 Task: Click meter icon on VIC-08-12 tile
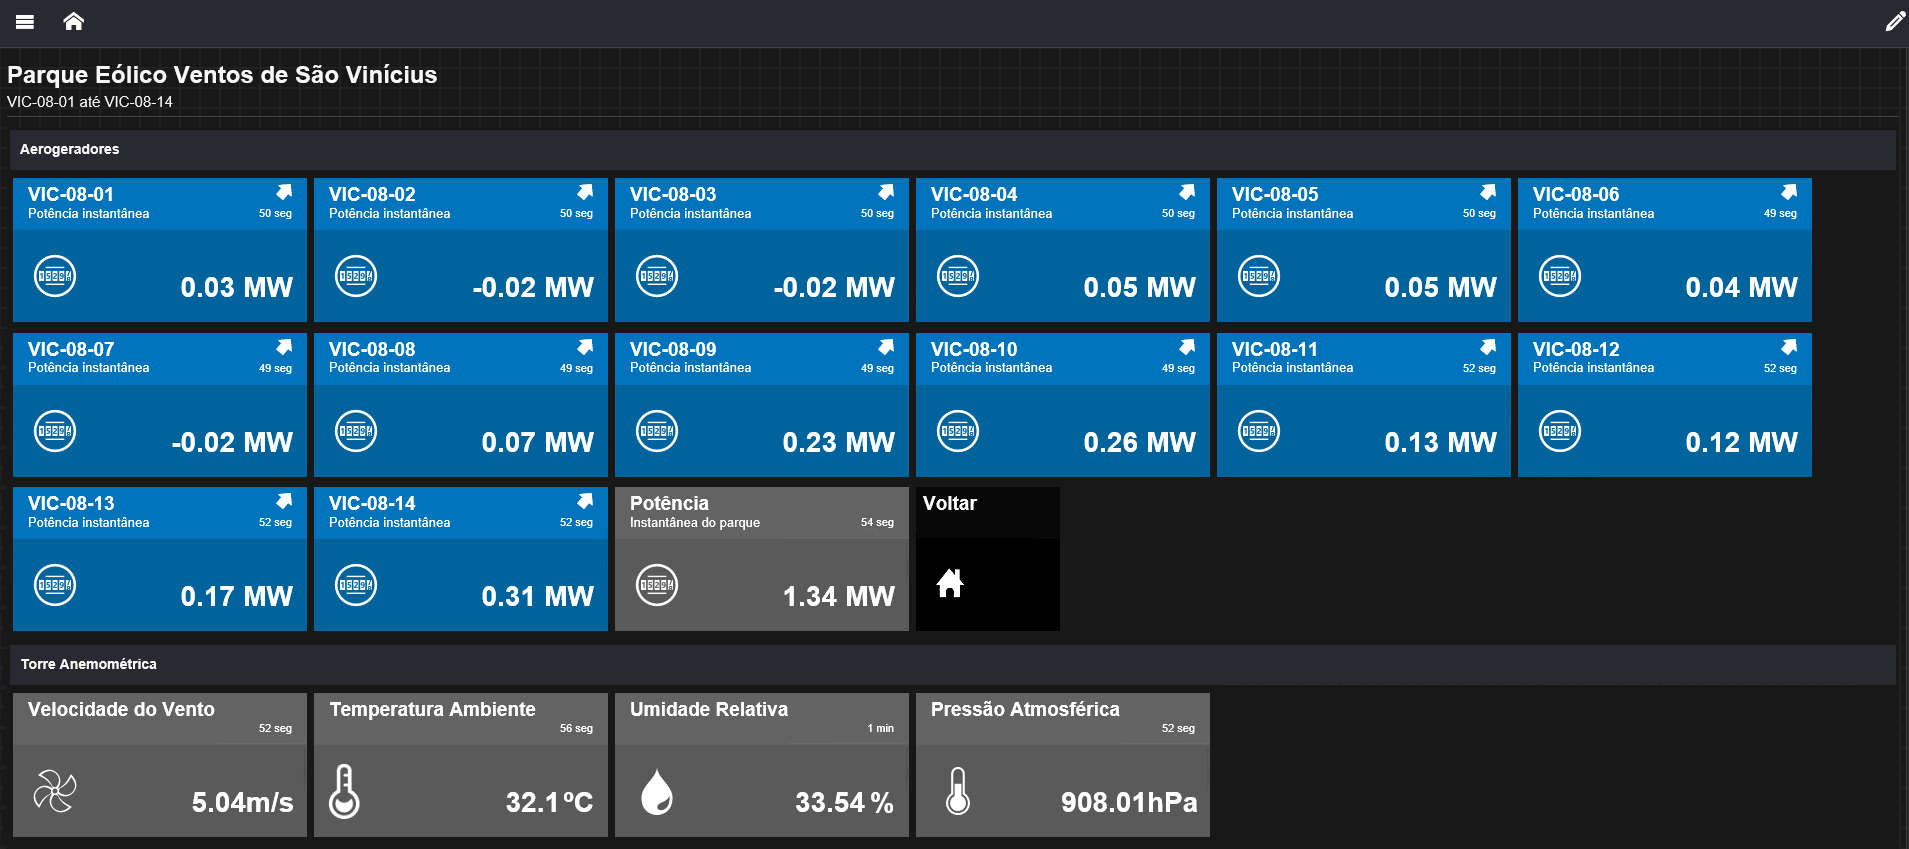tap(1560, 431)
